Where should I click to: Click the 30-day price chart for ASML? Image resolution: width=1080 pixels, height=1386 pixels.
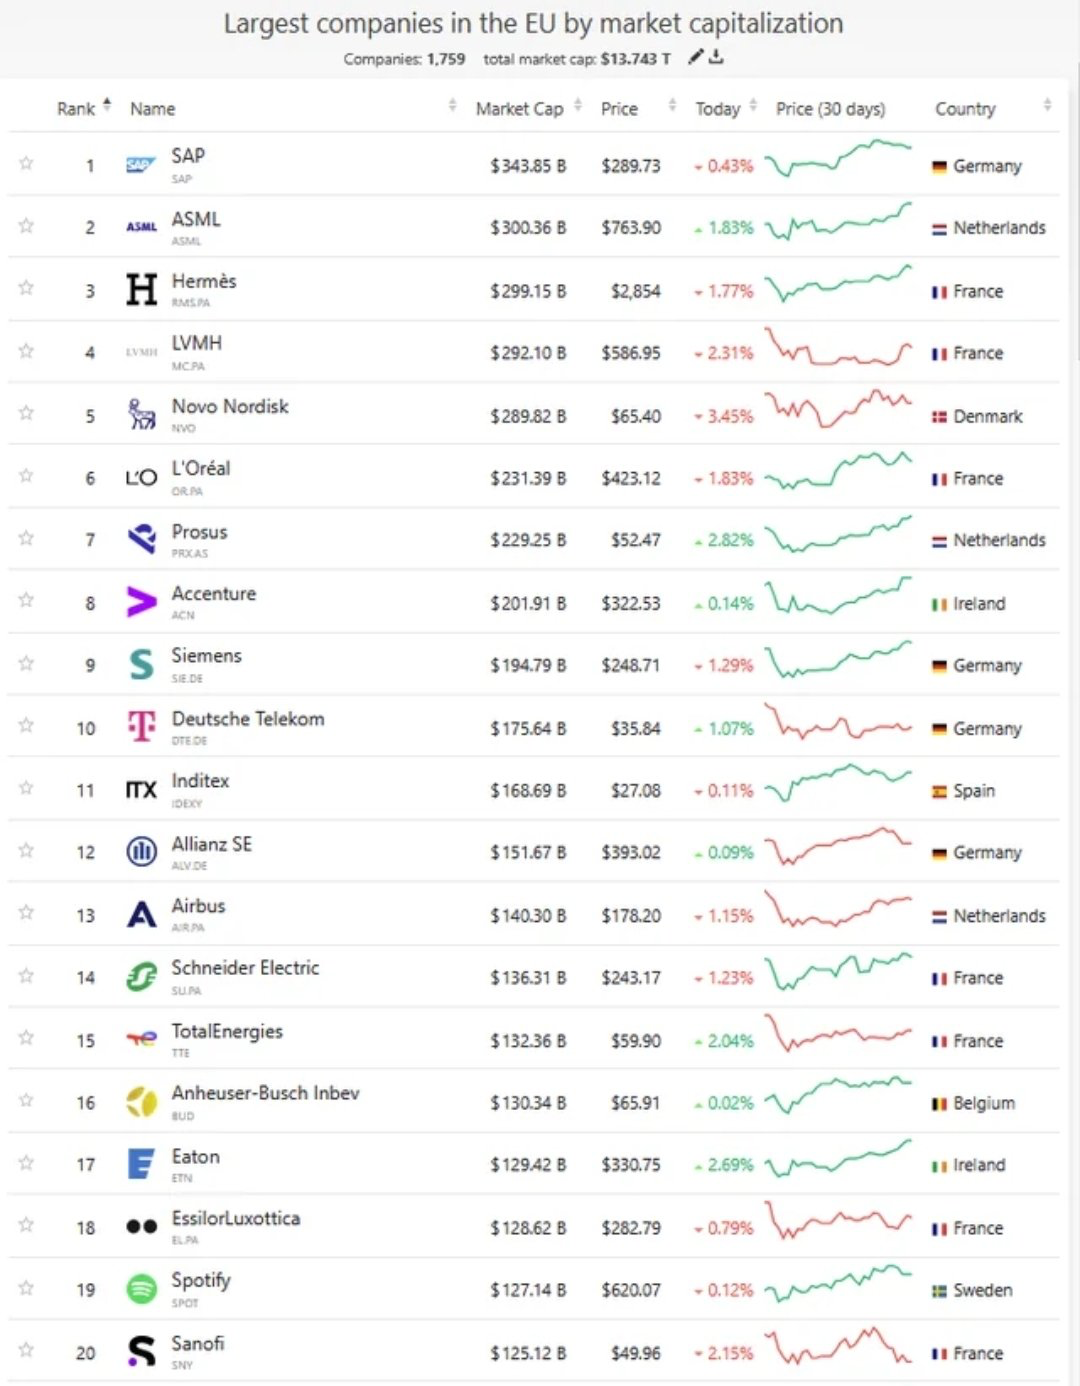click(838, 223)
